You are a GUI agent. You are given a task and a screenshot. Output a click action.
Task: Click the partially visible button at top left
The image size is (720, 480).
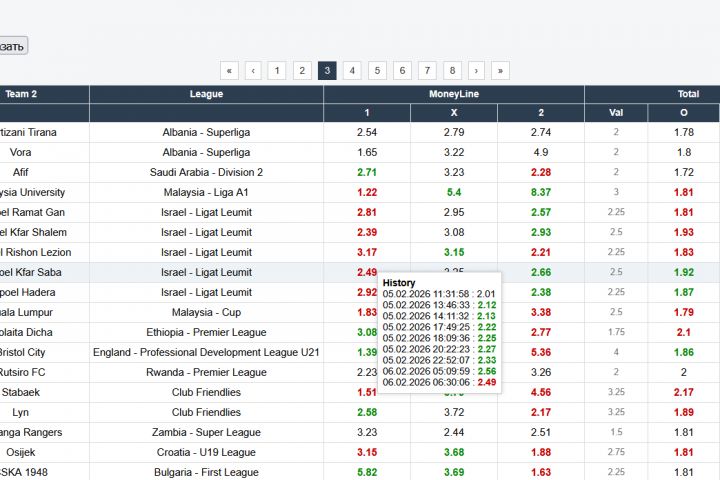[x=12, y=45]
